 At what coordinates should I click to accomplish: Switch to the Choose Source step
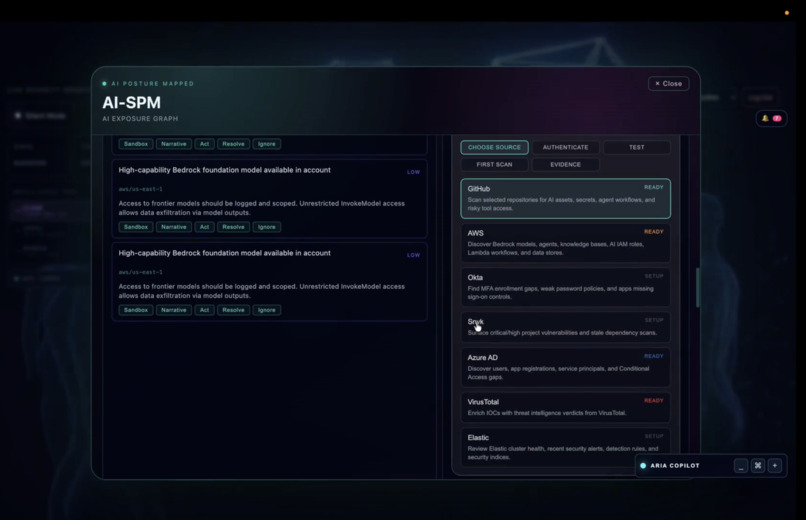pyautogui.click(x=494, y=147)
